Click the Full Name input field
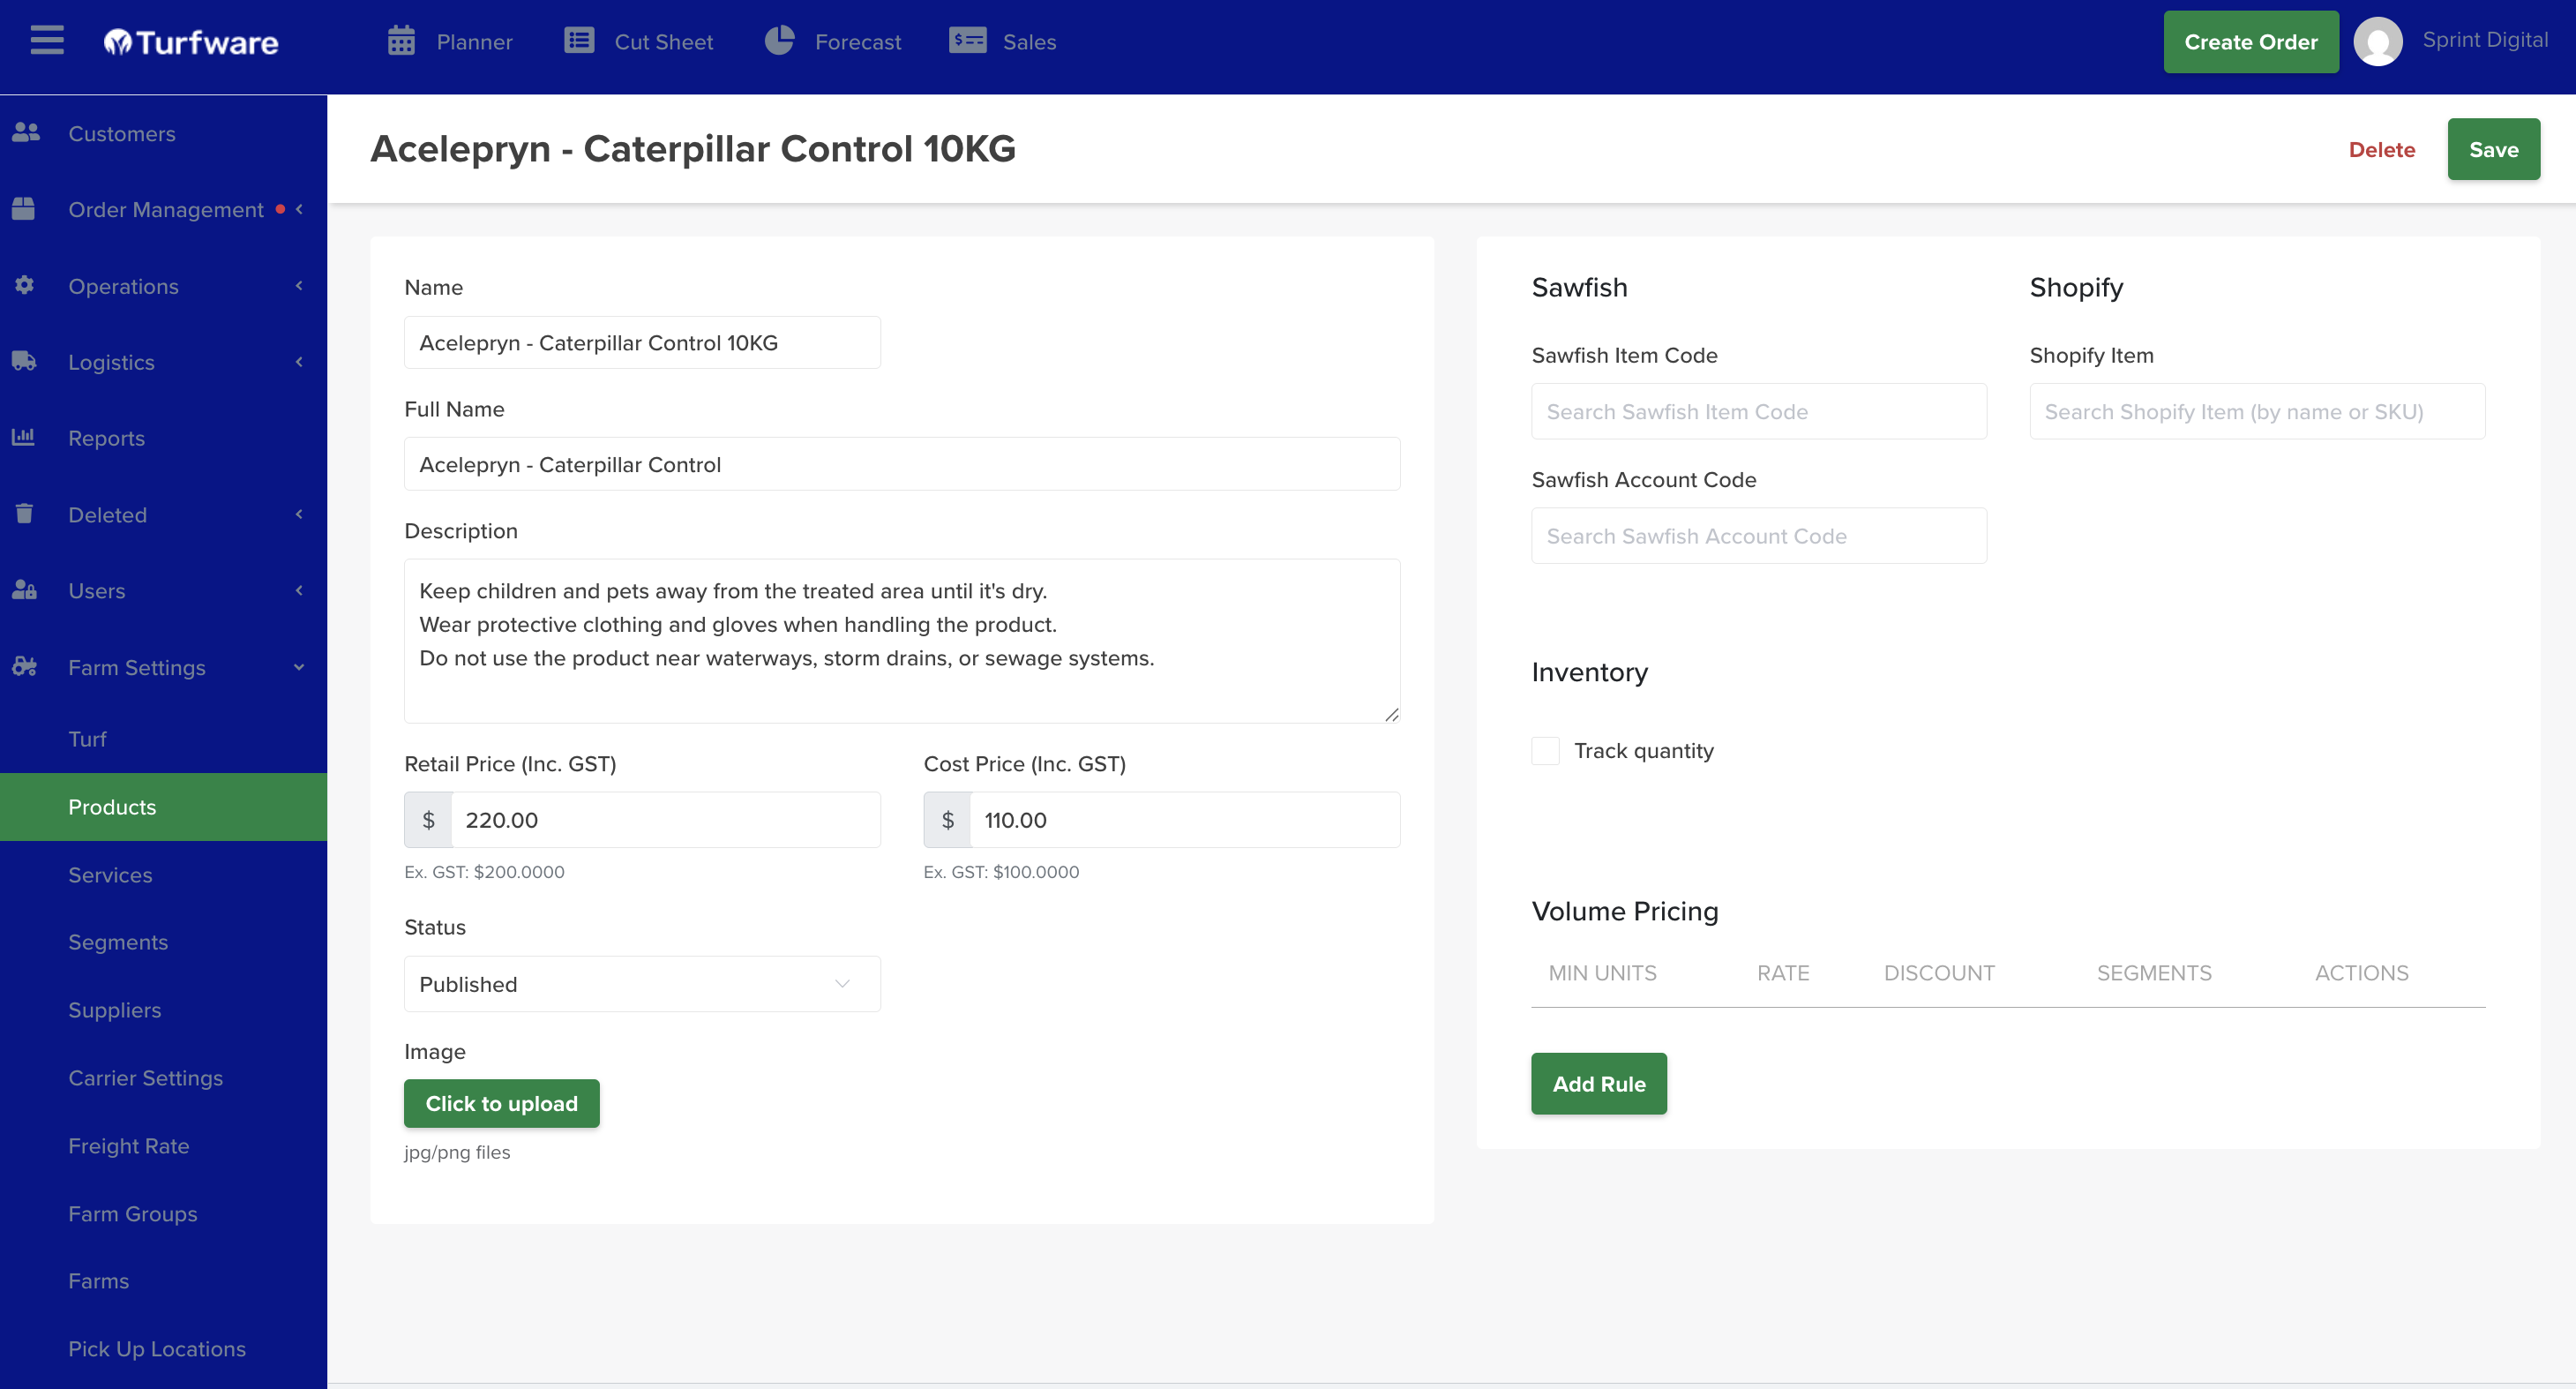Screen dimensions: 2576x1389 pos(901,464)
